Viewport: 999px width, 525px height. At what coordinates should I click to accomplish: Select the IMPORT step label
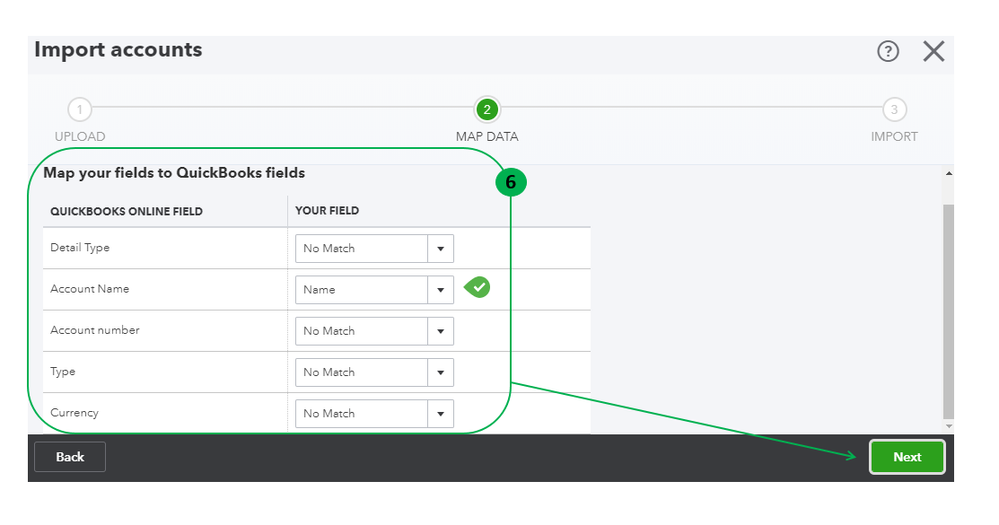tap(894, 137)
